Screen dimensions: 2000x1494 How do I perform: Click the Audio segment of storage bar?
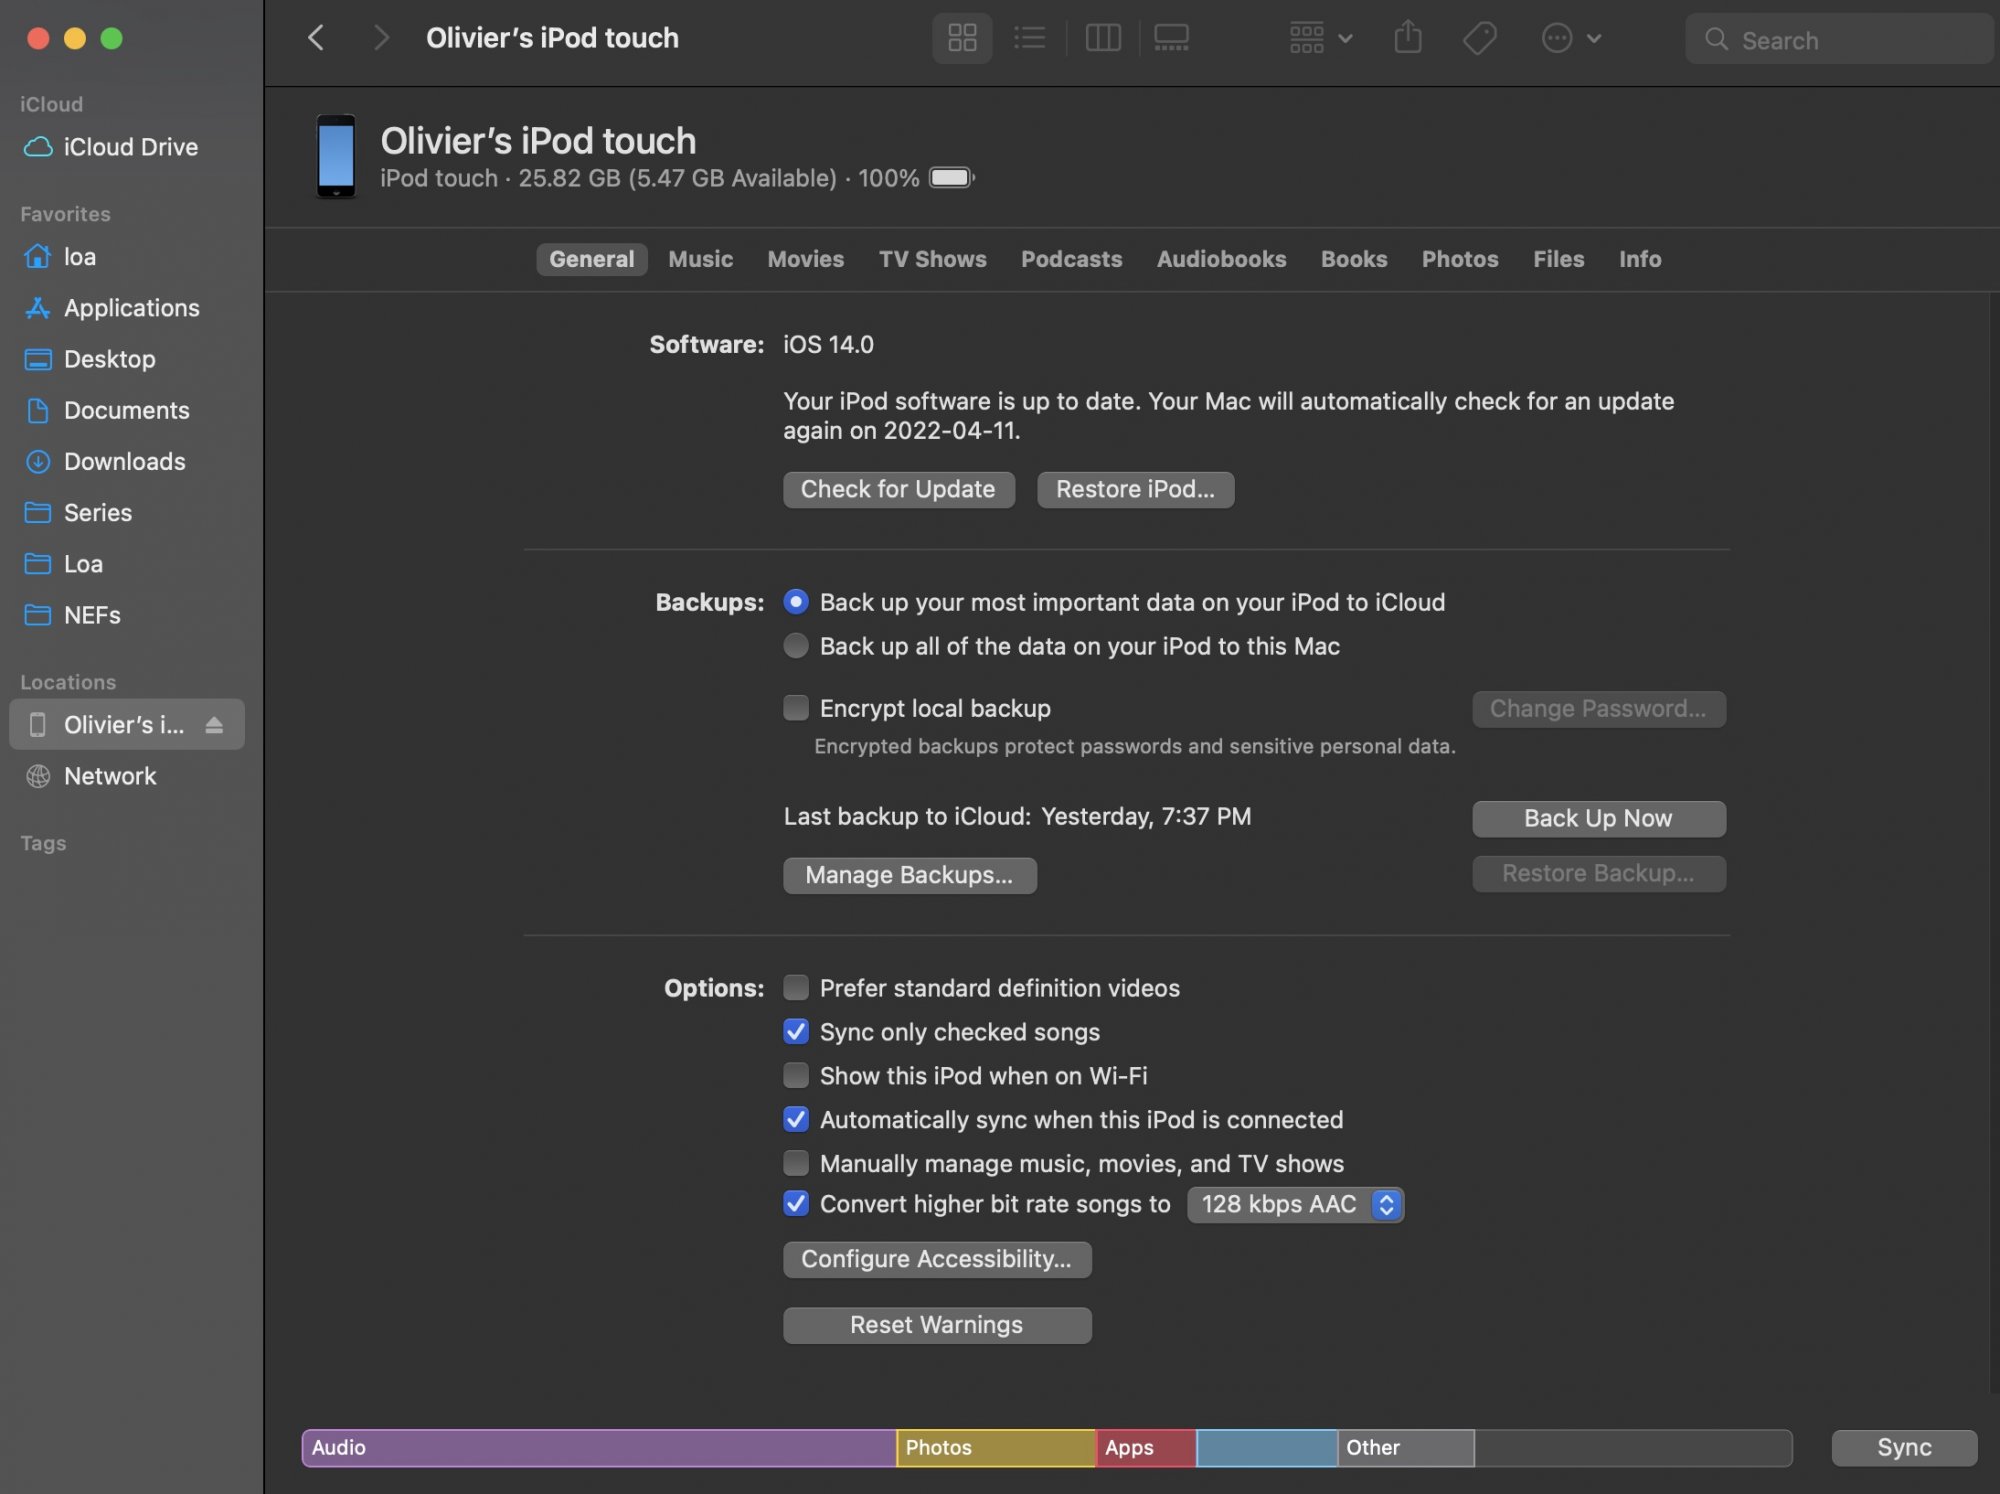[x=598, y=1448]
